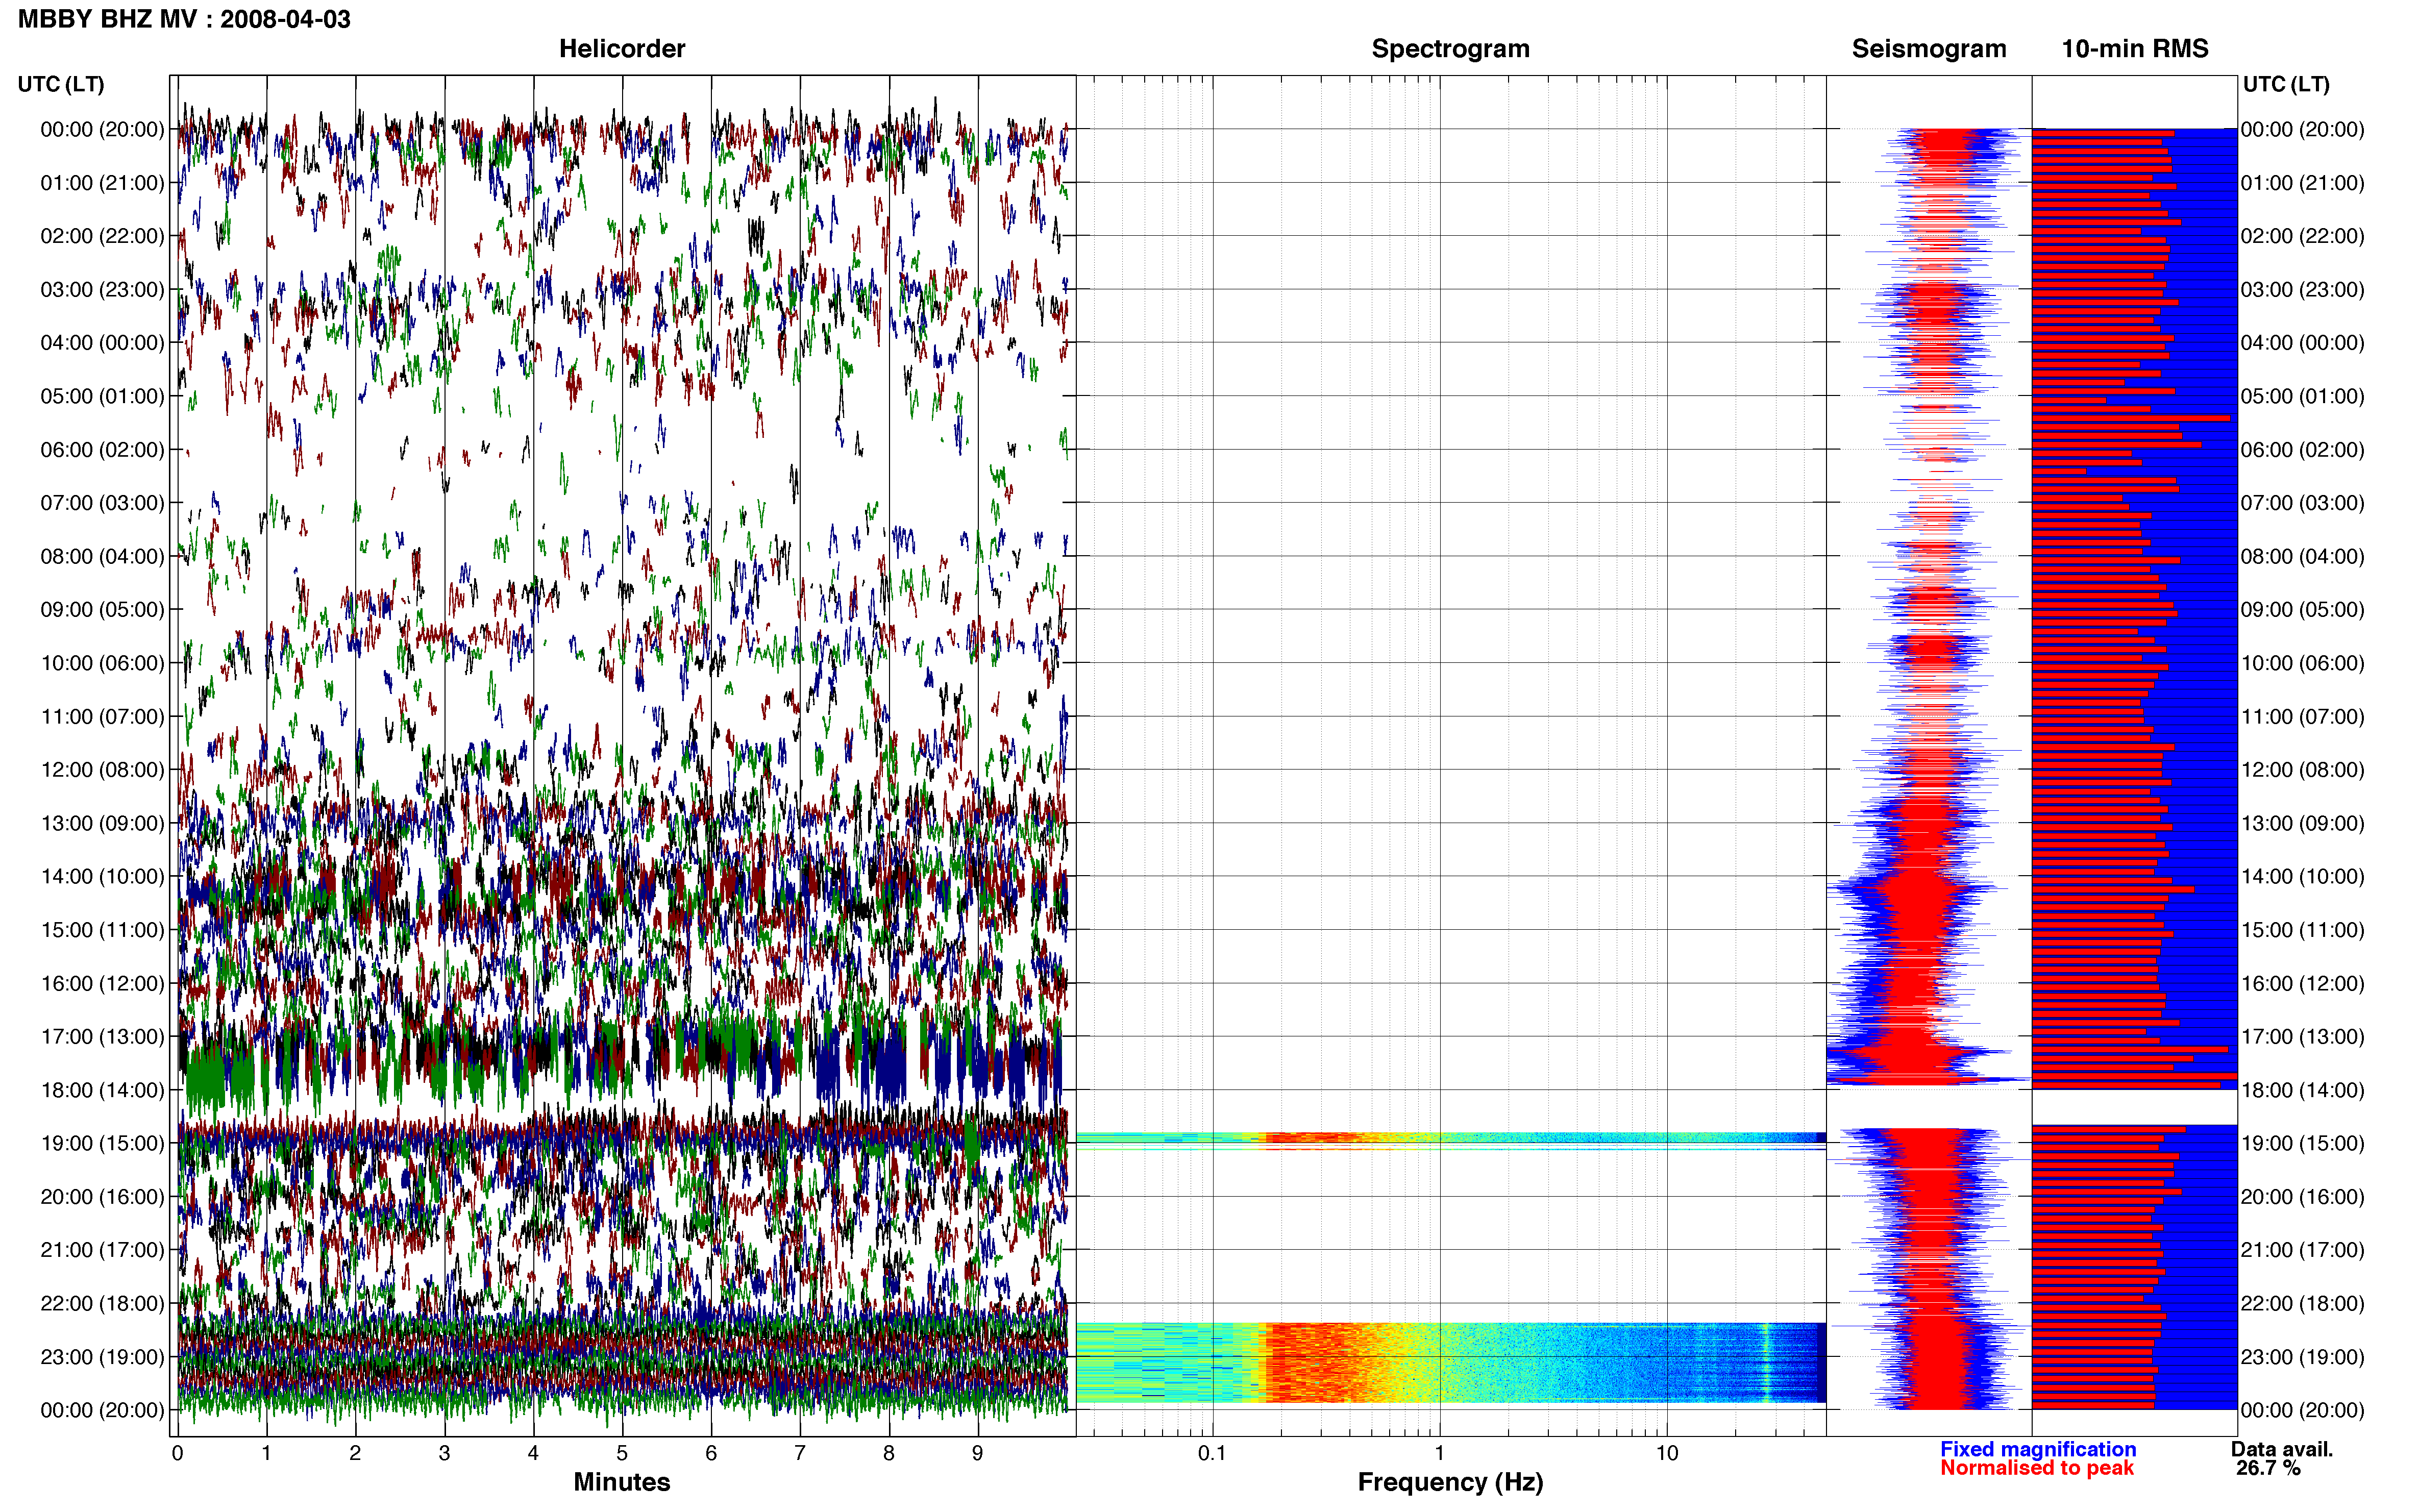Click left time label 07:00 (03:00)

click(102, 503)
